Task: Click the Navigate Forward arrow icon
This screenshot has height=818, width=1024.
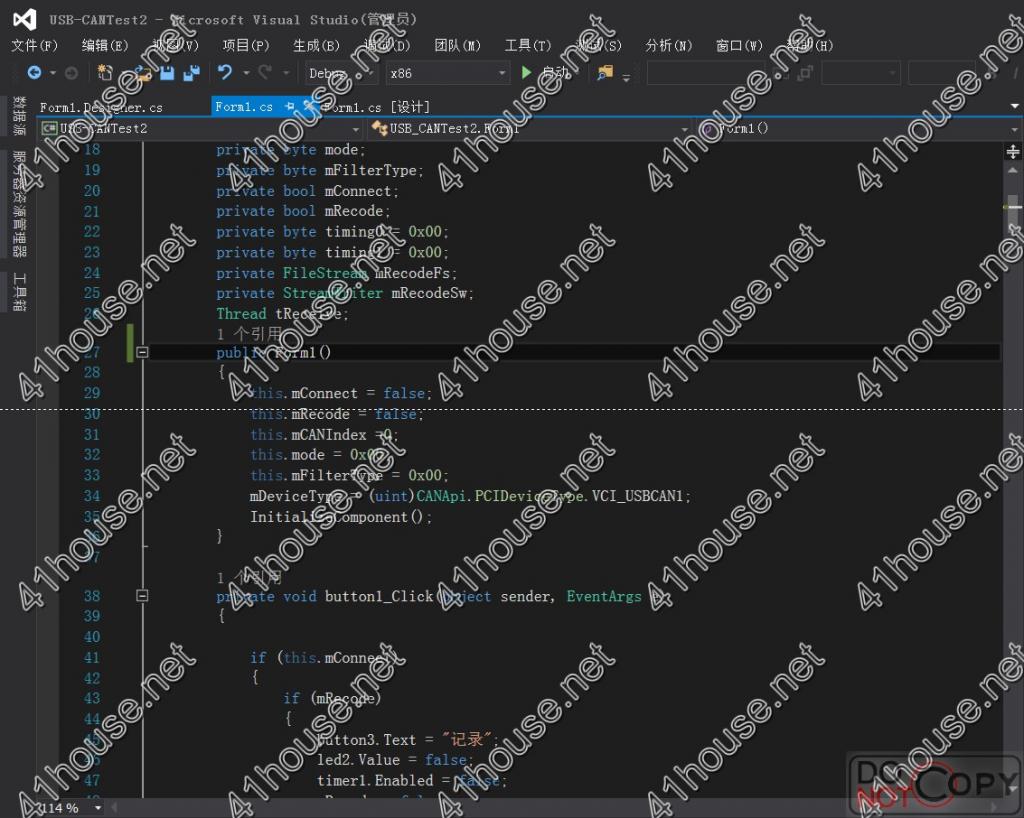Action: [71, 72]
